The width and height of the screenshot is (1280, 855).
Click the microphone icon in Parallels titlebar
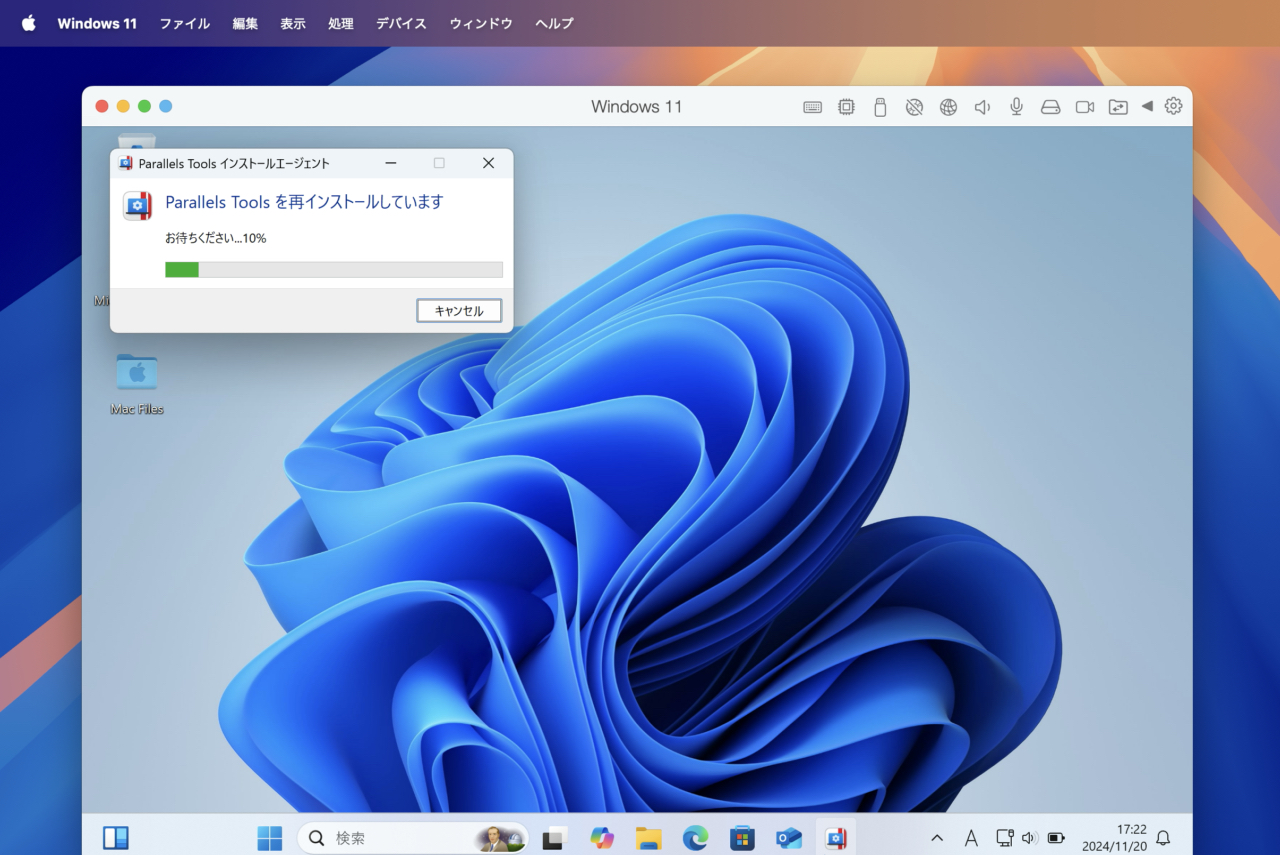1016,107
